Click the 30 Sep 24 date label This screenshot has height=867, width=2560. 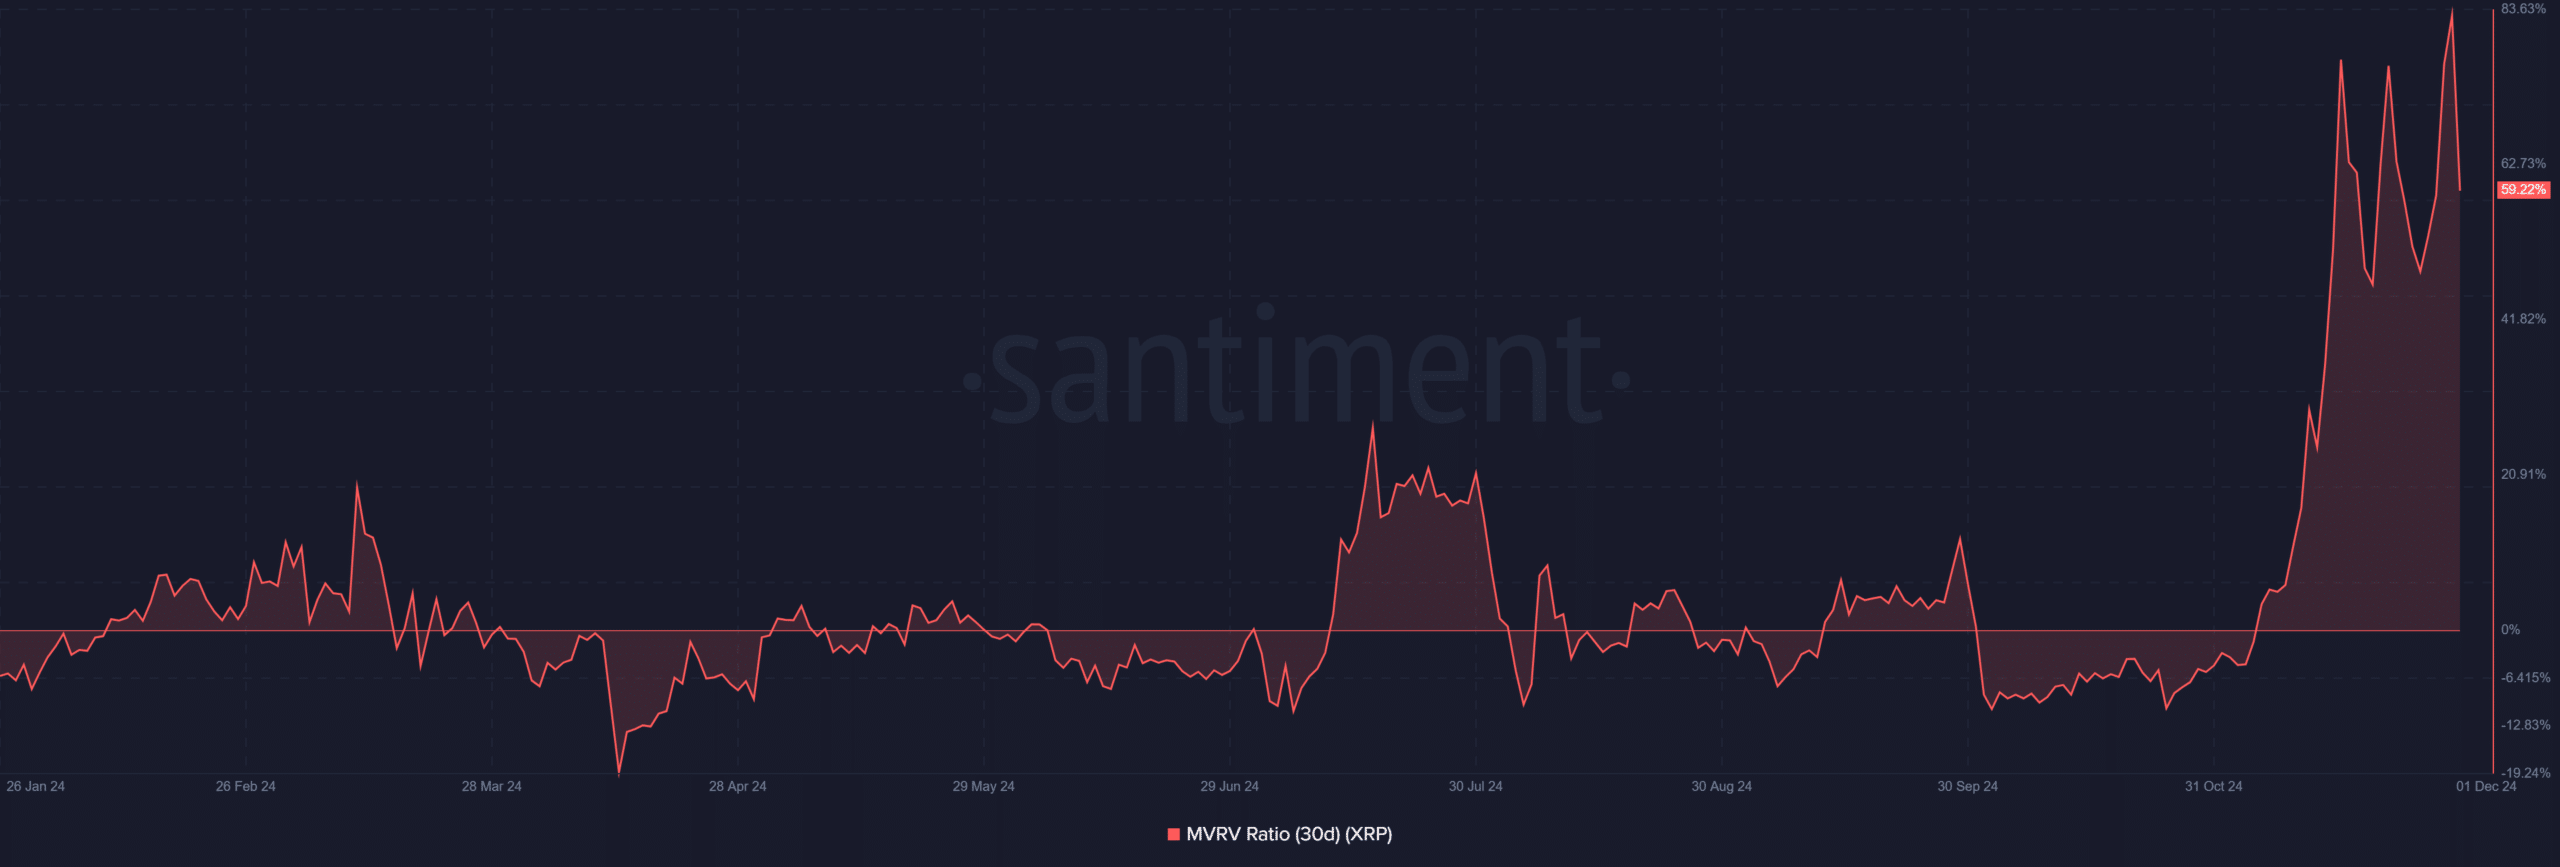pos(1967,786)
